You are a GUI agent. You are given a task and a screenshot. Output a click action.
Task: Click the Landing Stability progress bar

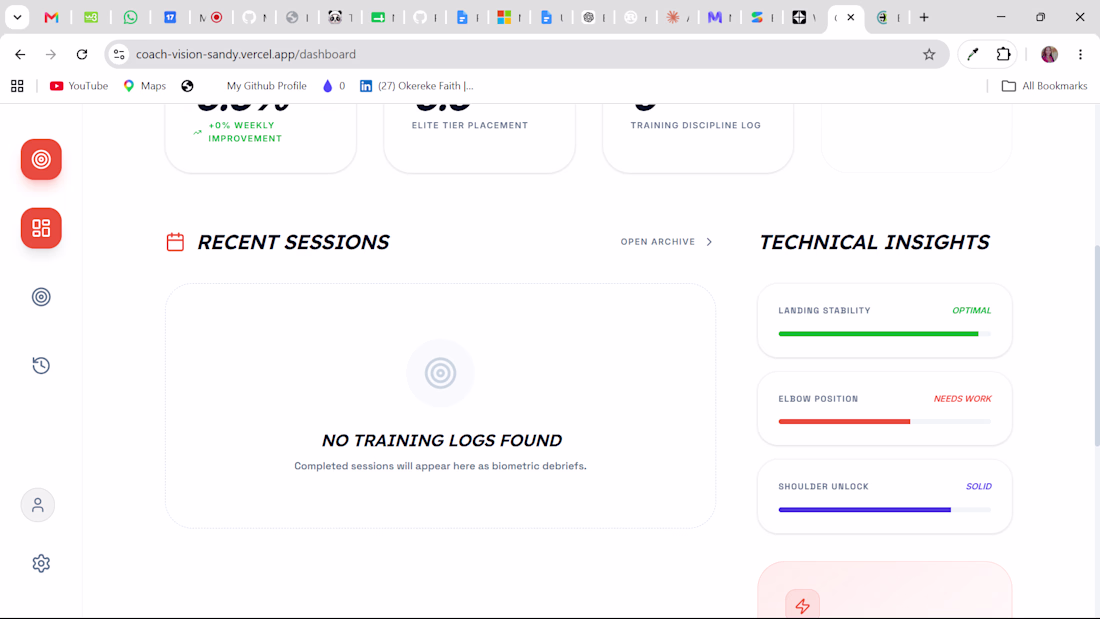[x=885, y=334]
